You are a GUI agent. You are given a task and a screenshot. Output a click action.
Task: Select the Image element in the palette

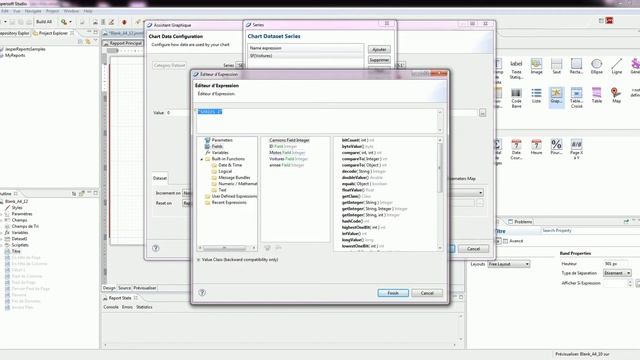(536, 66)
